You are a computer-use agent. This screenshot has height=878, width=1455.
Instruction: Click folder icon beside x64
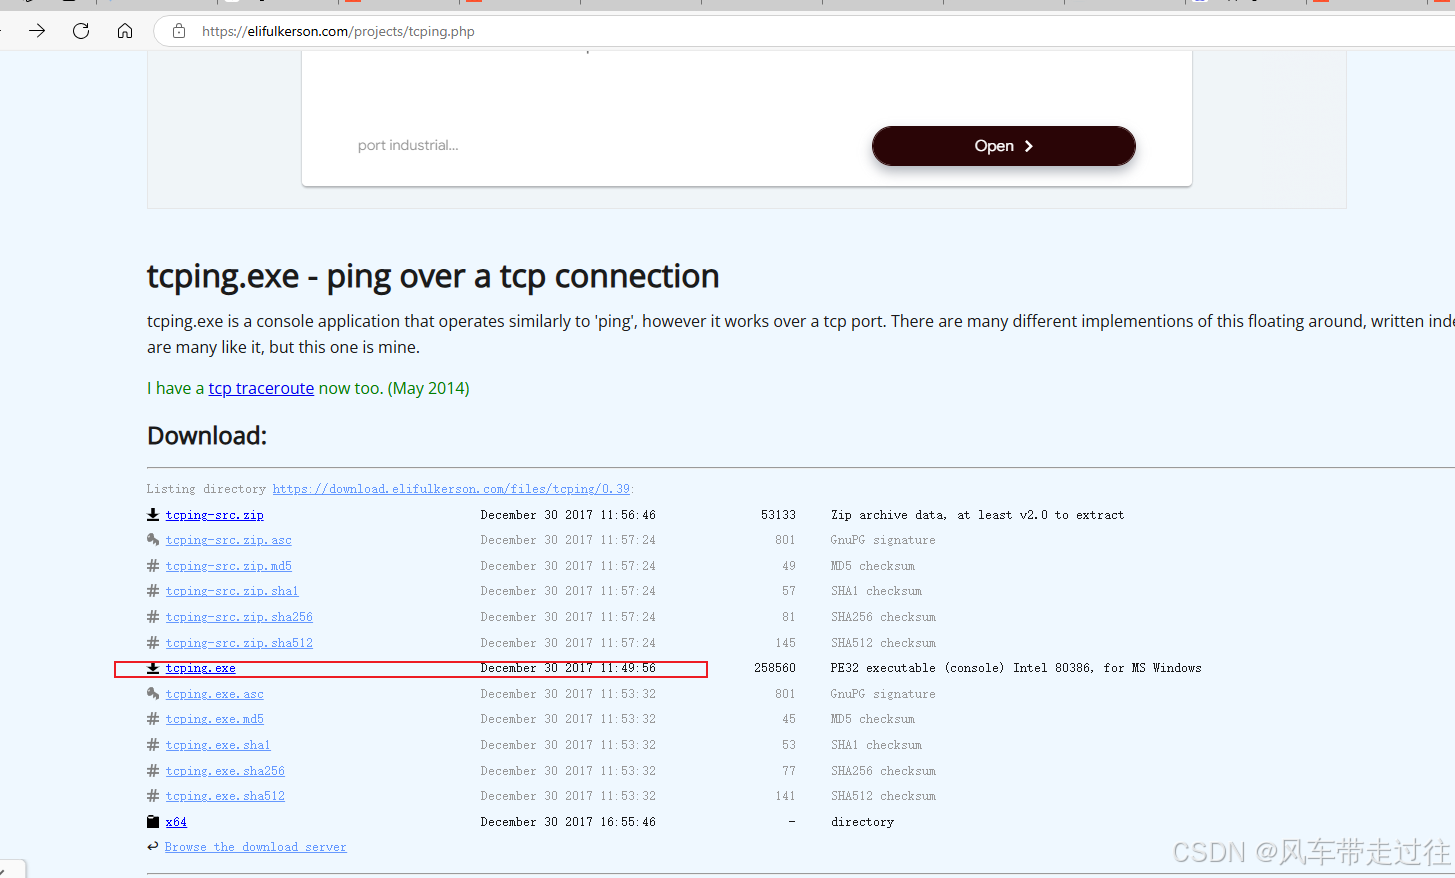click(153, 822)
